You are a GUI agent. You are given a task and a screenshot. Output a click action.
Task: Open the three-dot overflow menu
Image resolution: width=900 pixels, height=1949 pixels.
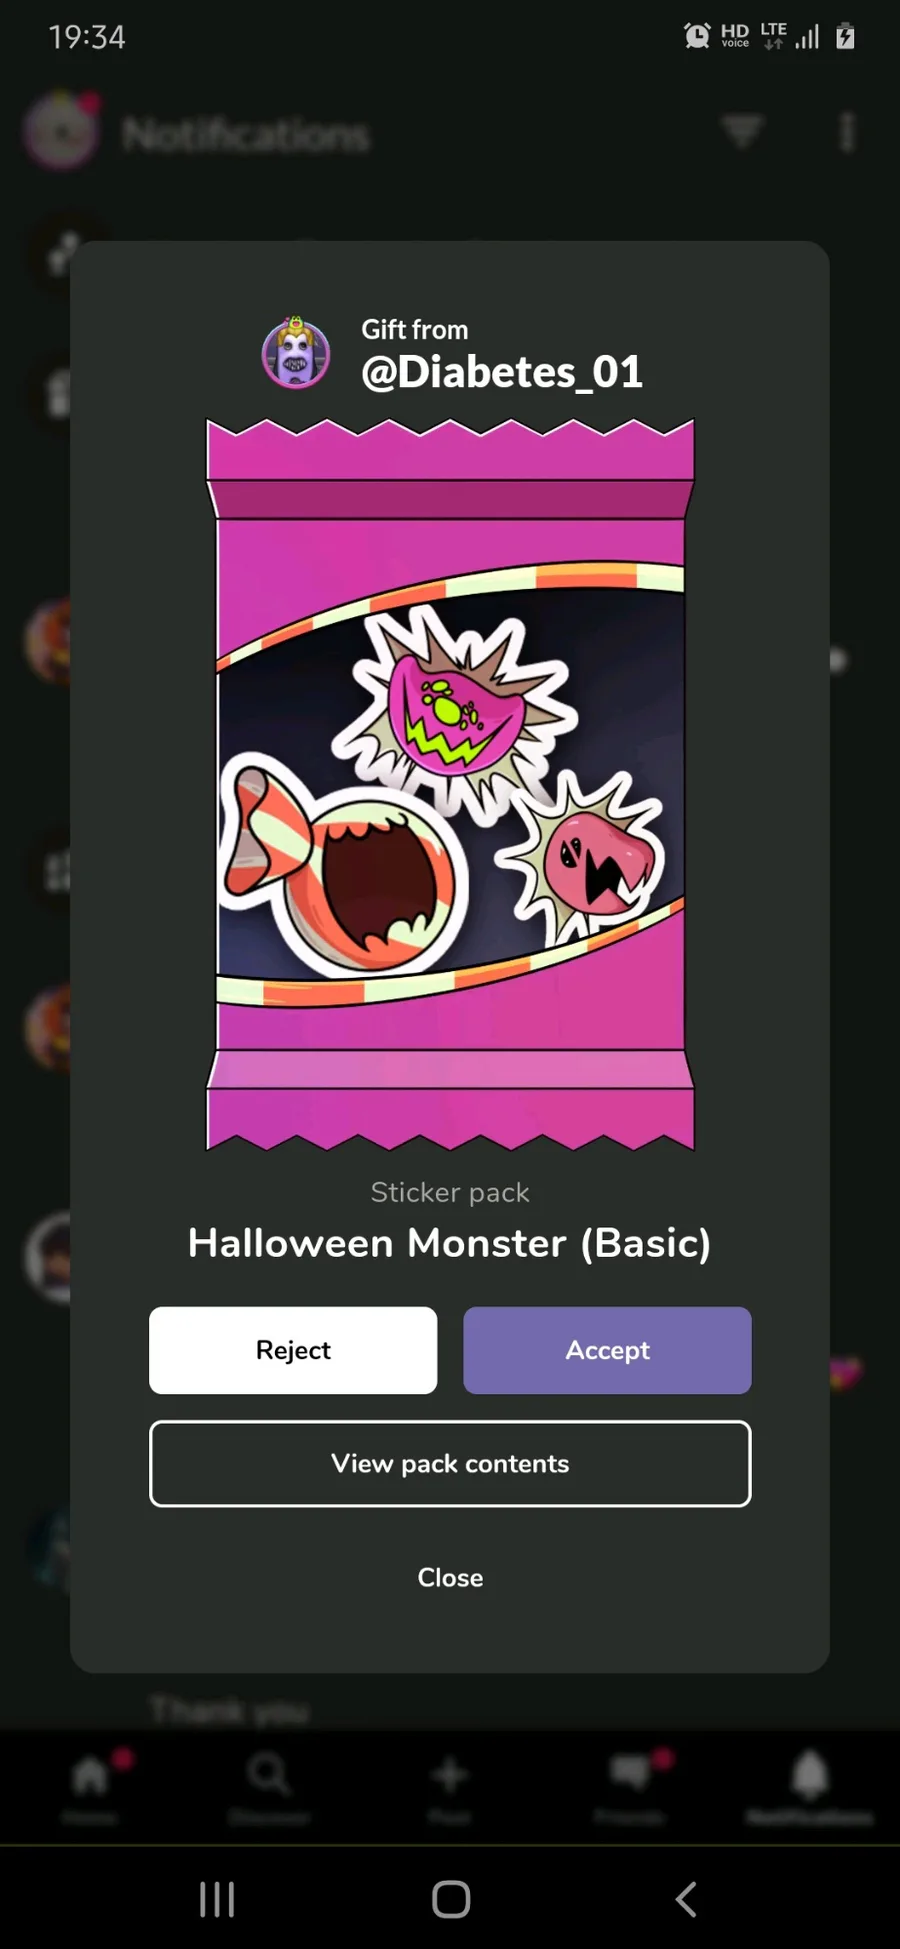(x=847, y=131)
